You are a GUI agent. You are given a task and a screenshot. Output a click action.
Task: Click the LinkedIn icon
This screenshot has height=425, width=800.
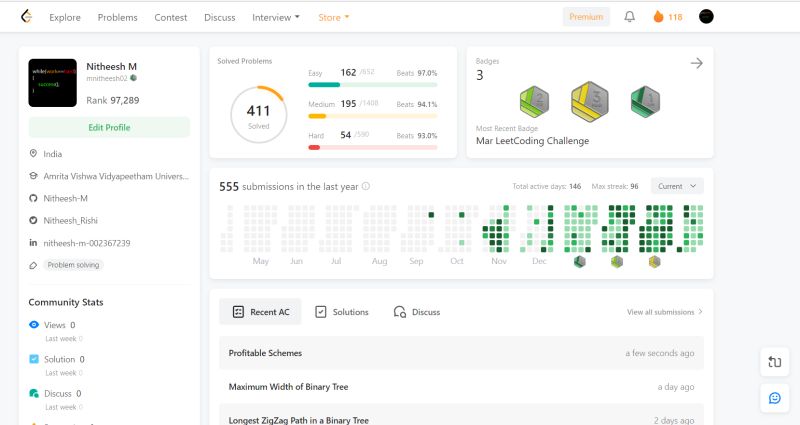pos(33,243)
